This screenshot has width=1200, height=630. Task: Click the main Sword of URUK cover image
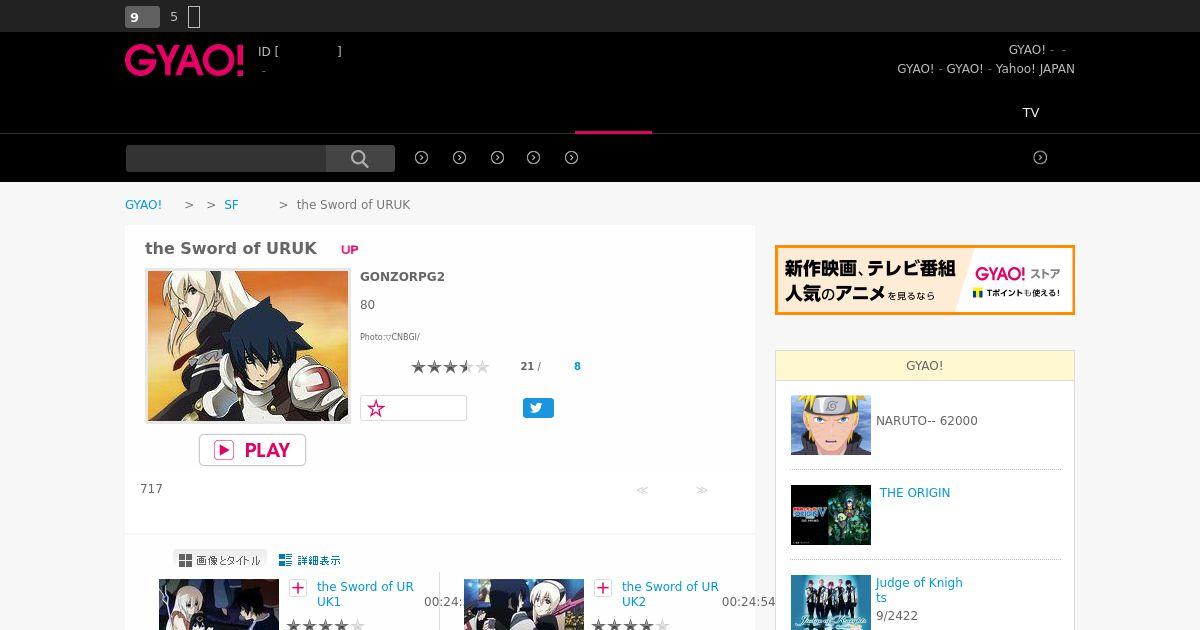(x=248, y=345)
